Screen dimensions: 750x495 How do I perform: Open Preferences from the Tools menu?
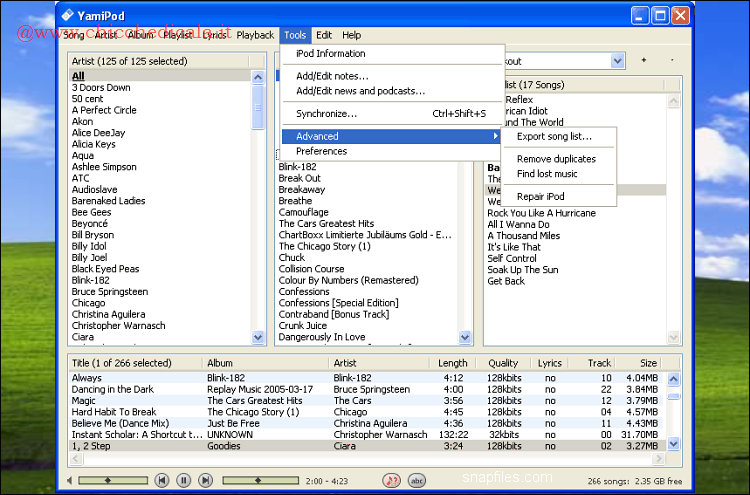click(321, 151)
